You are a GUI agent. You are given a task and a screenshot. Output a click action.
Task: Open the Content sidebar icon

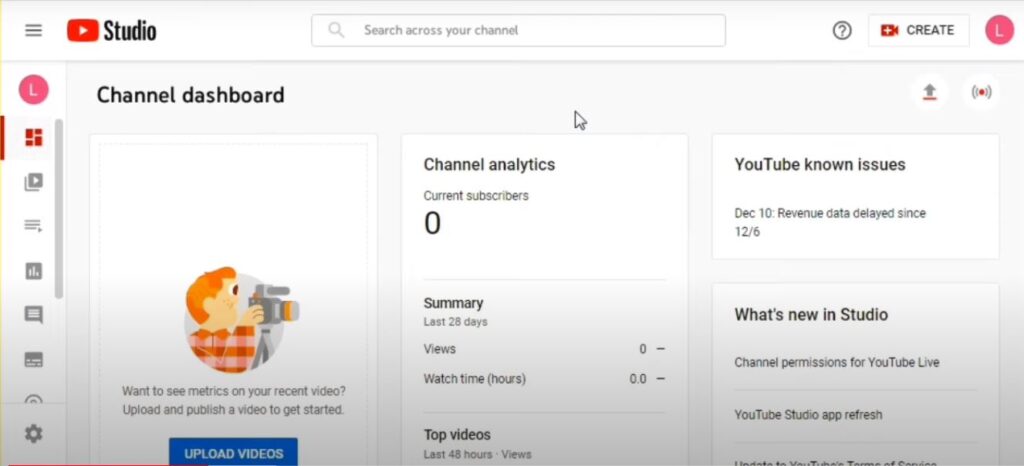click(x=33, y=182)
